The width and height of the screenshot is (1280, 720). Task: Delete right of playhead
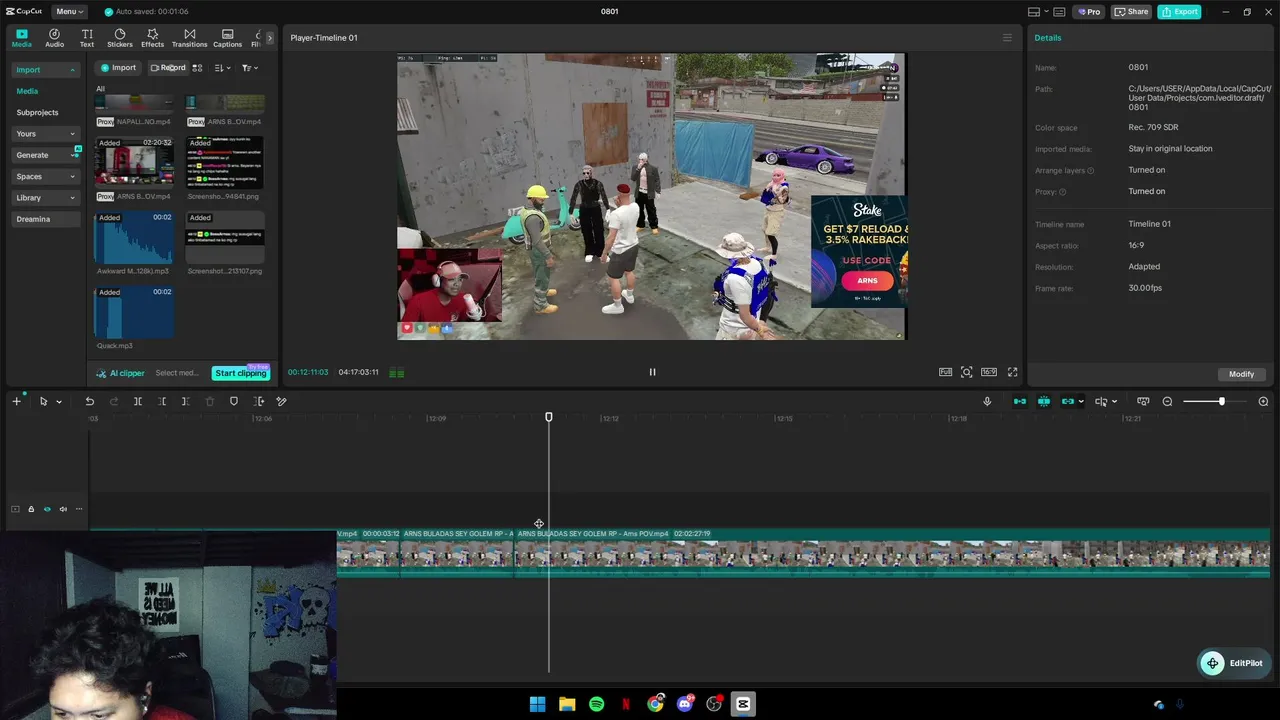pyautogui.click(x=185, y=402)
